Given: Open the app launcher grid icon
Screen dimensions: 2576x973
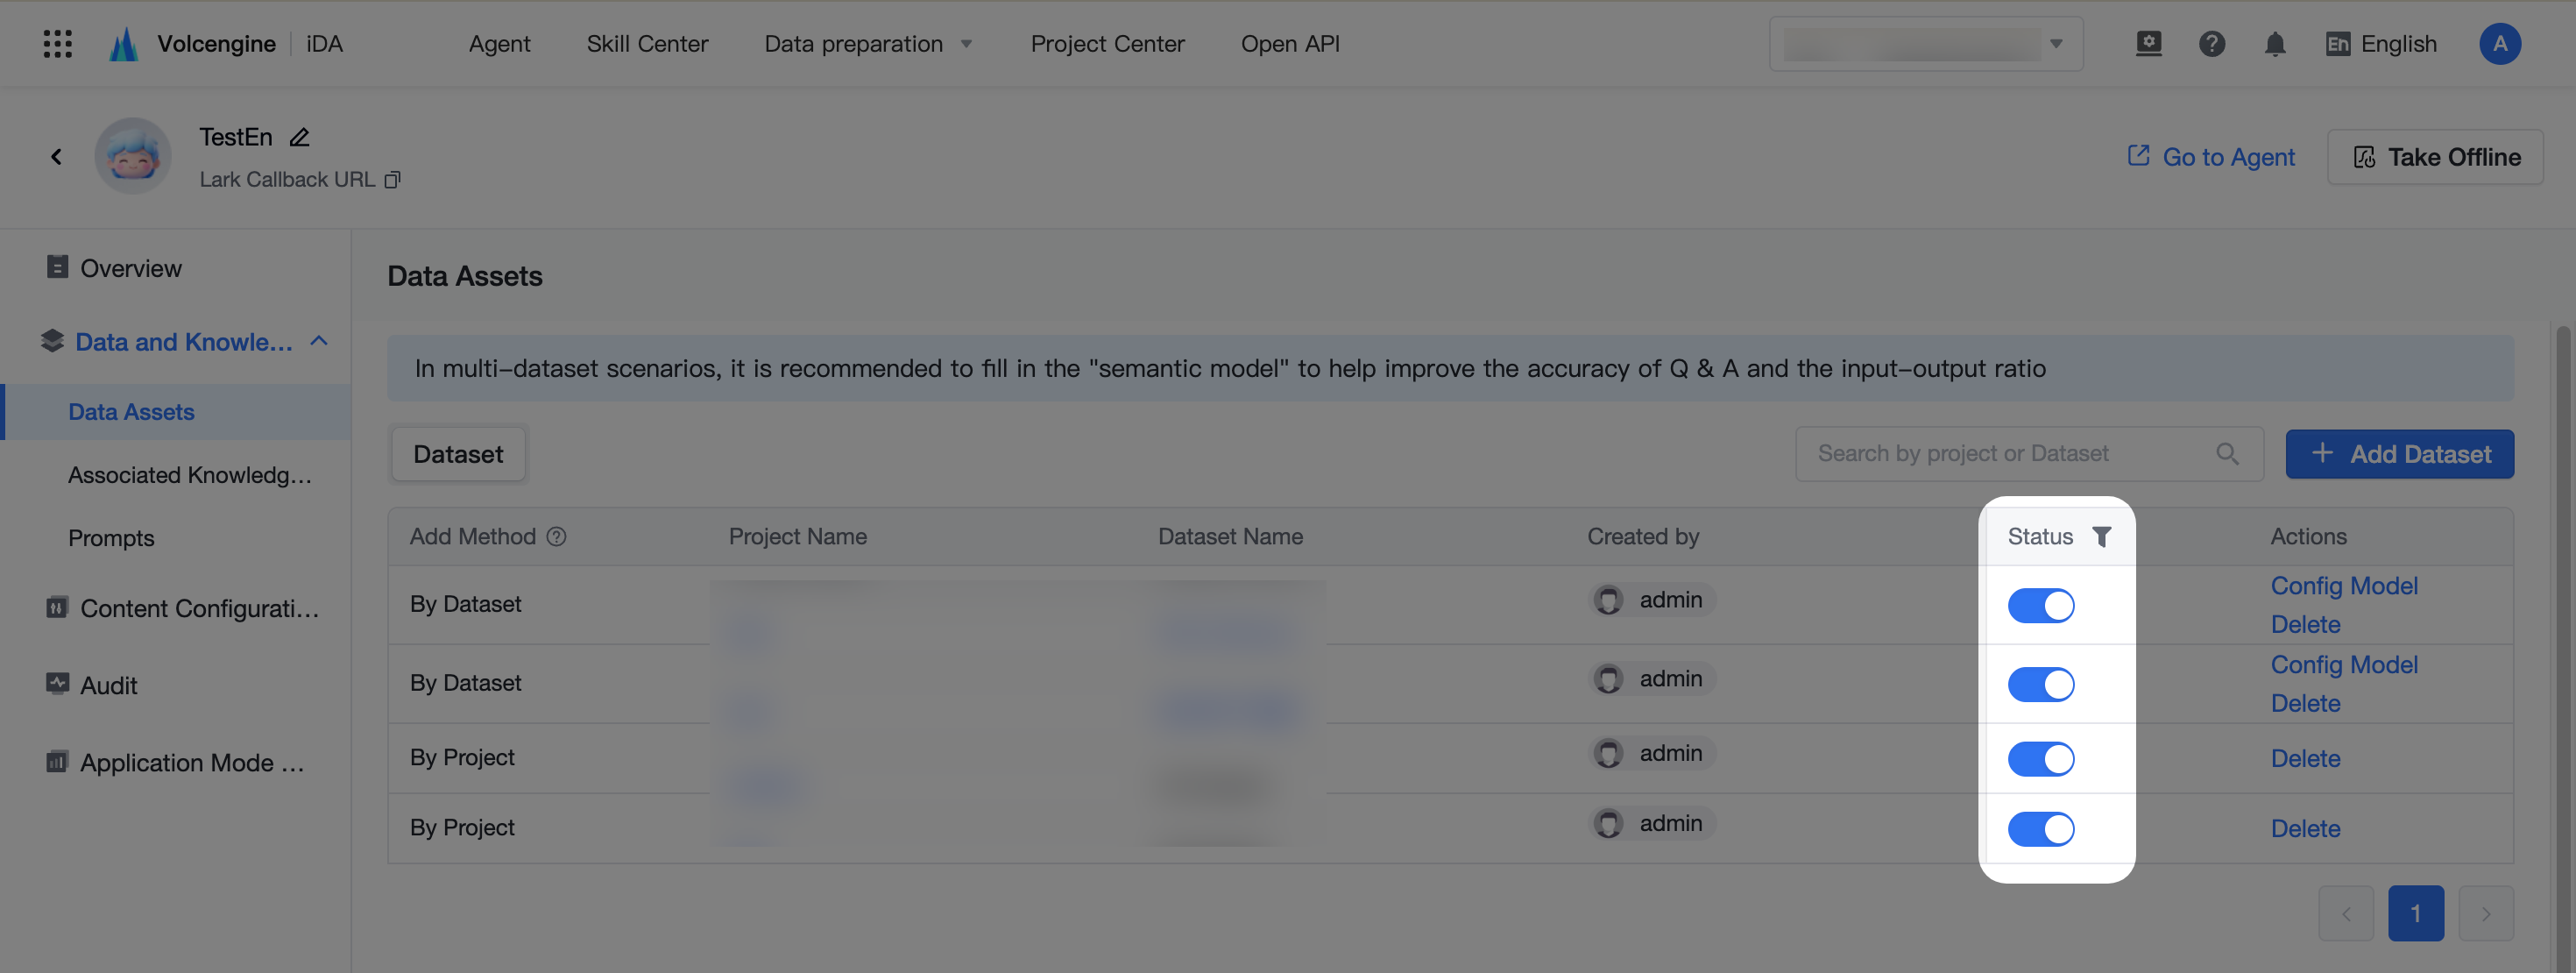Looking at the screenshot, I should click(x=57, y=44).
